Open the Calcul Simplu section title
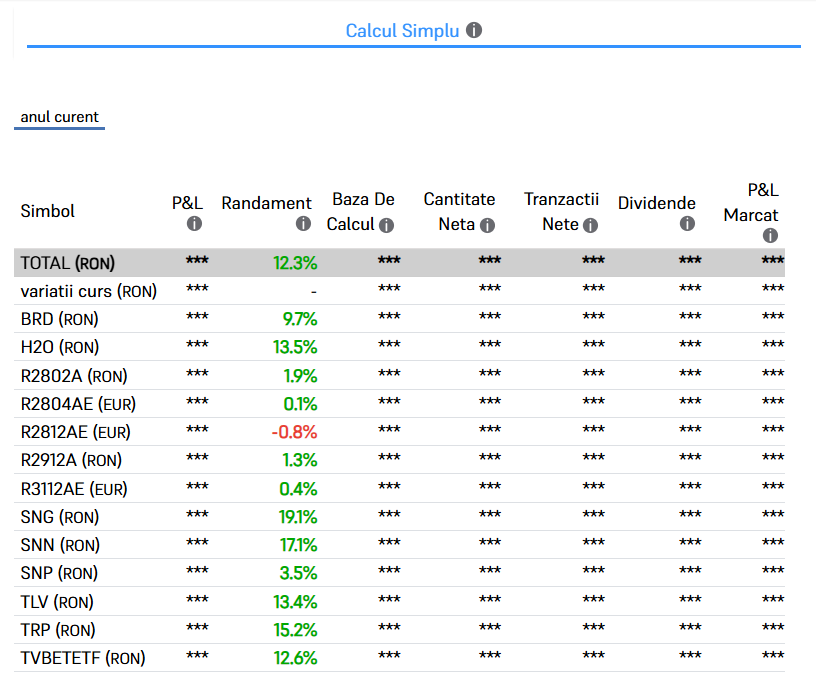This screenshot has width=816, height=697. click(402, 31)
